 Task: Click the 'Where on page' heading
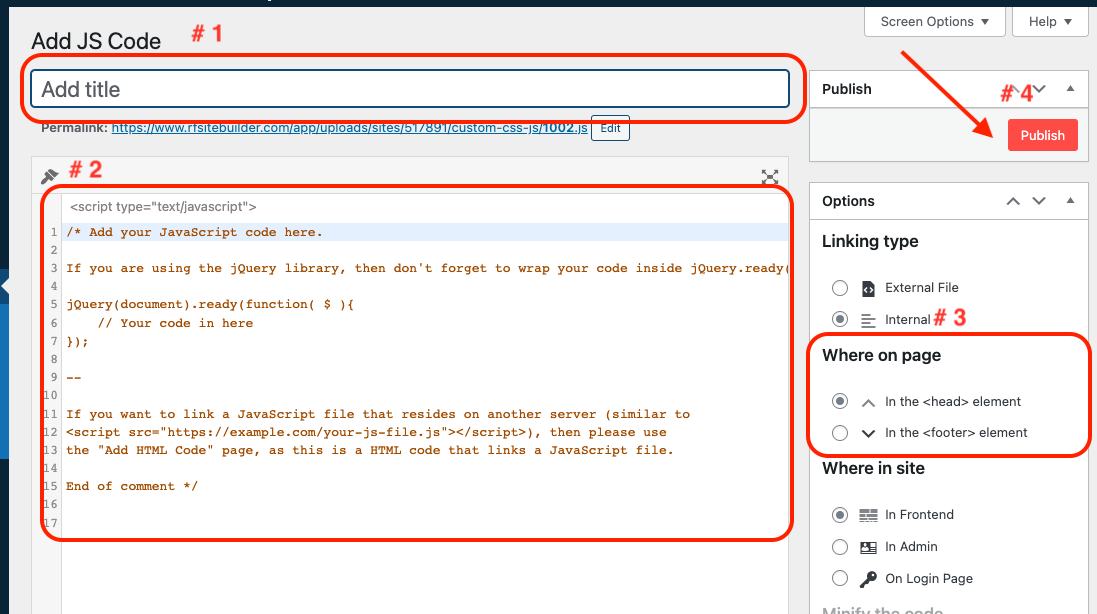(x=882, y=355)
